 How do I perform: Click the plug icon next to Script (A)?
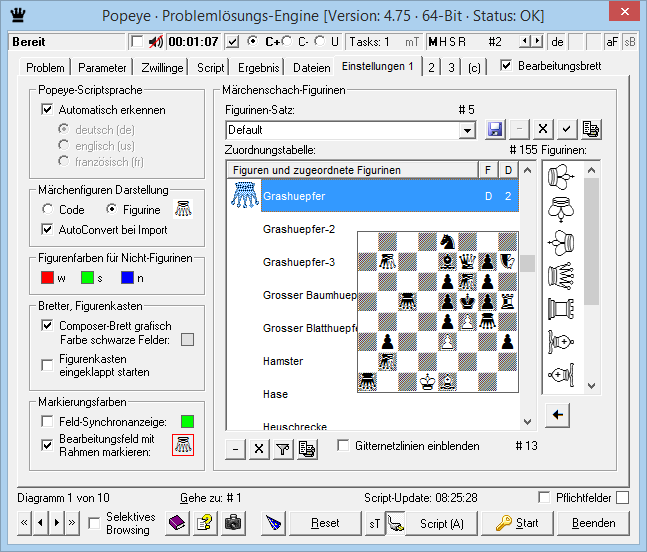point(396,523)
